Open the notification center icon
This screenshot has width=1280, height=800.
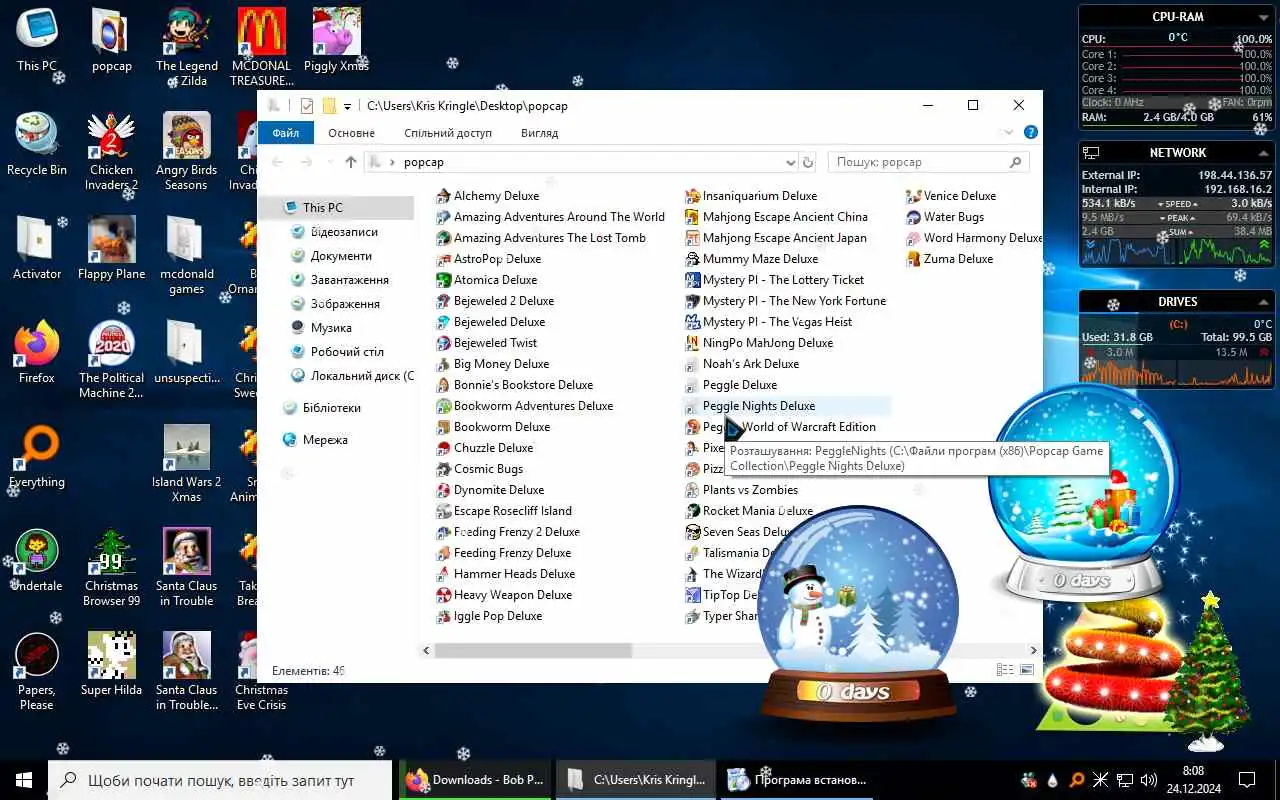pyautogui.click(x=1247, y=780)
